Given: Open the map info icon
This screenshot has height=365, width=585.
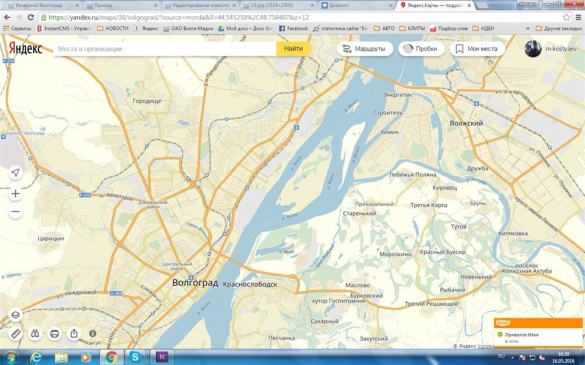Looking at the screenshot, I should pos(93,333).
